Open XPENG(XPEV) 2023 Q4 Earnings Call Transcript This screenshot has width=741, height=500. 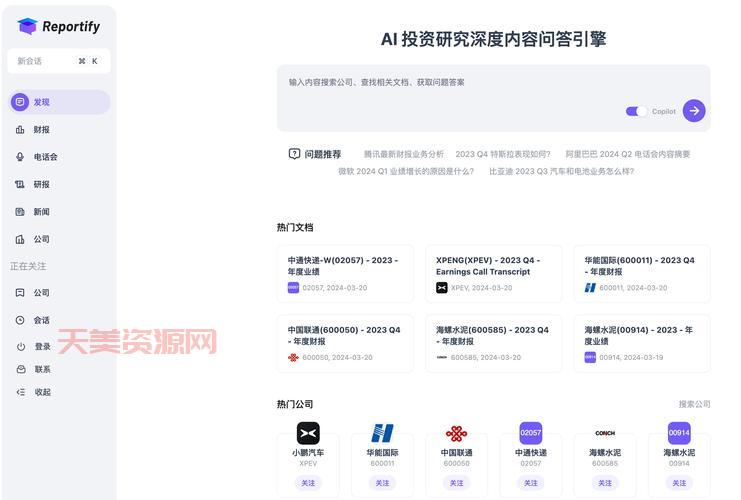click(494, 274)
